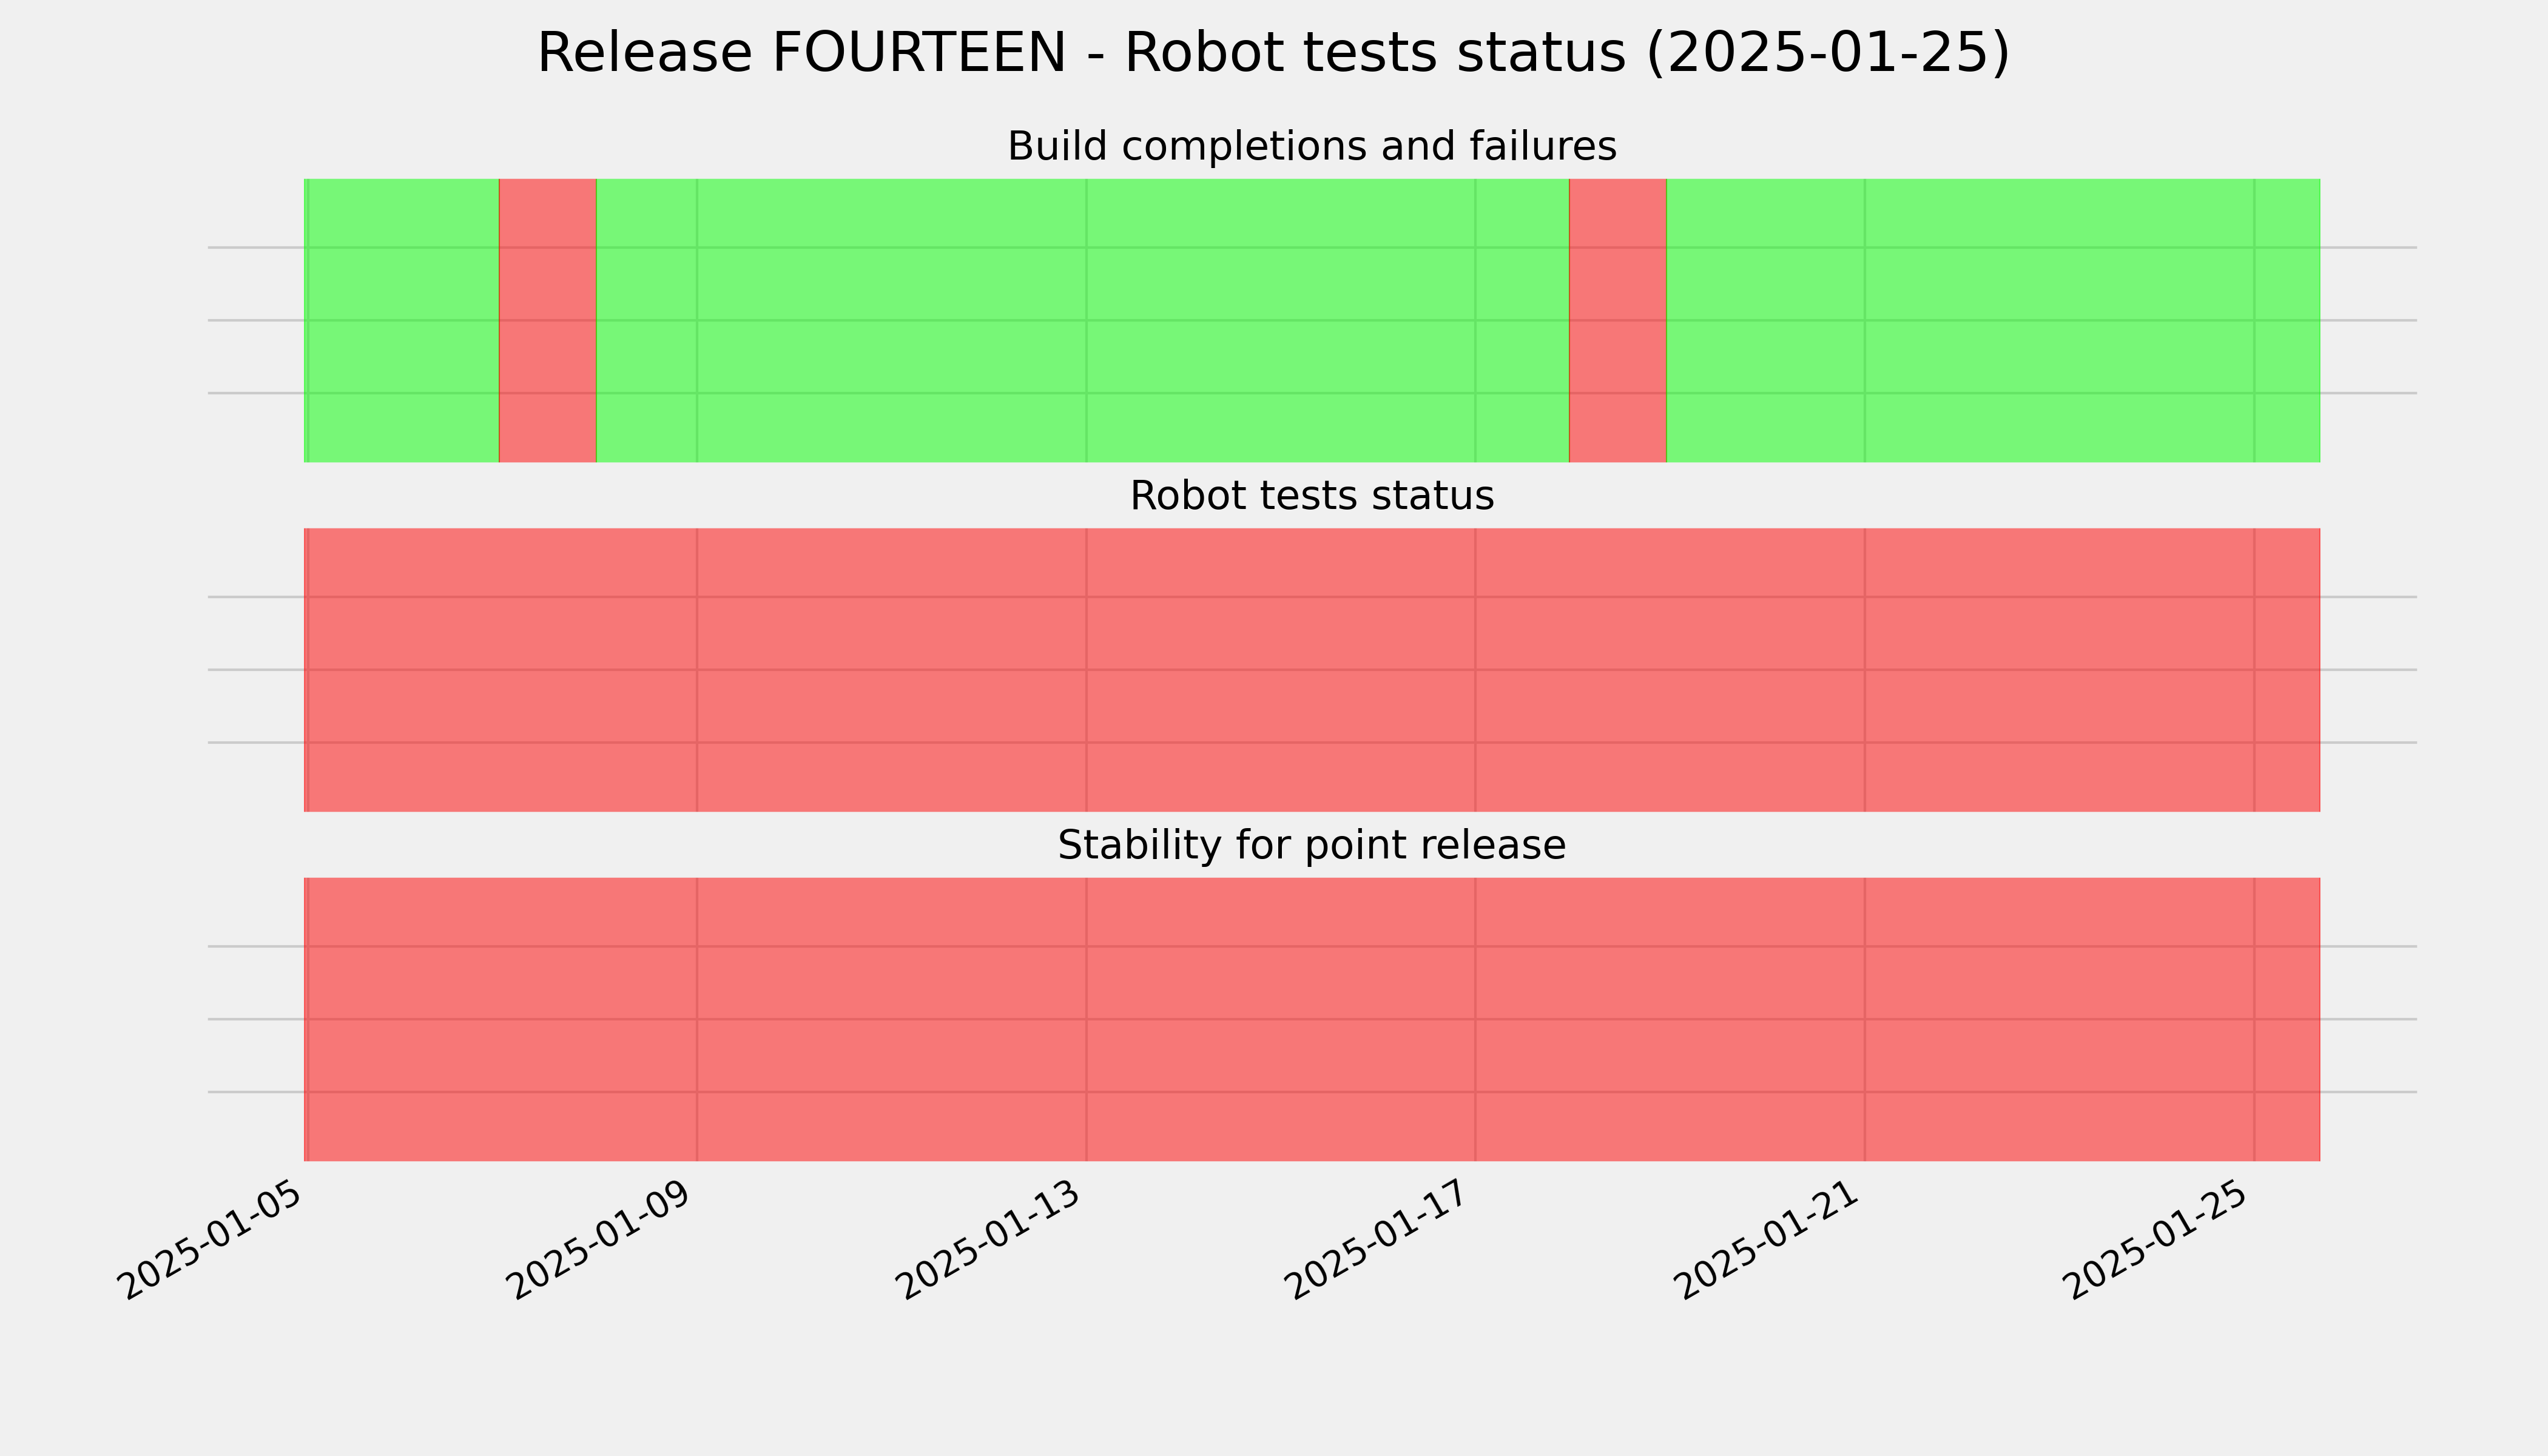Select the Stability for point release heading
The height and width of the screenshot is (1456, 2548).
(x=1312, y=845)
